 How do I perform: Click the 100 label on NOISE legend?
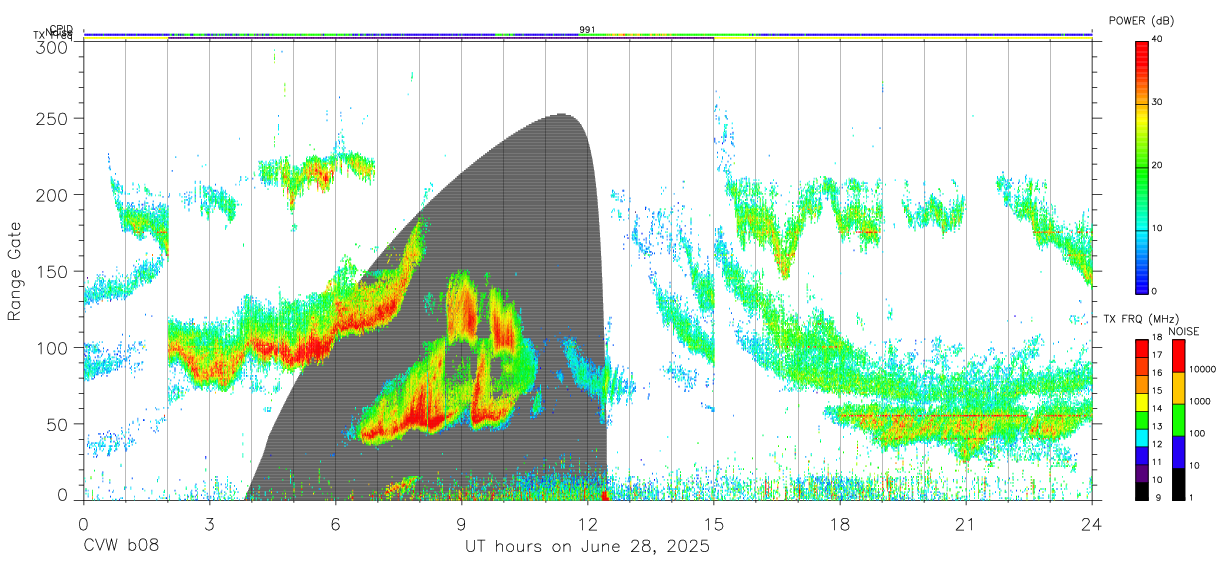click(x=1199, y=433)
